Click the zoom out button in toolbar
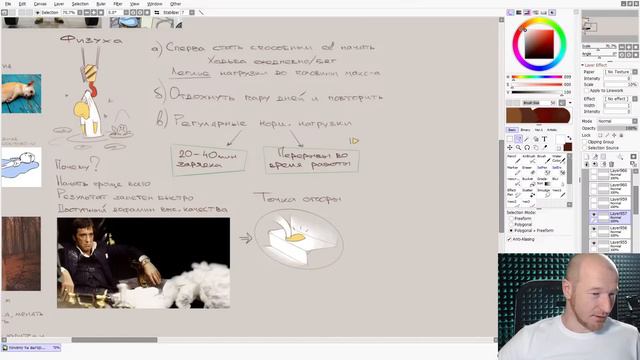This screenshot has width=640, height=360. point(87,13)
